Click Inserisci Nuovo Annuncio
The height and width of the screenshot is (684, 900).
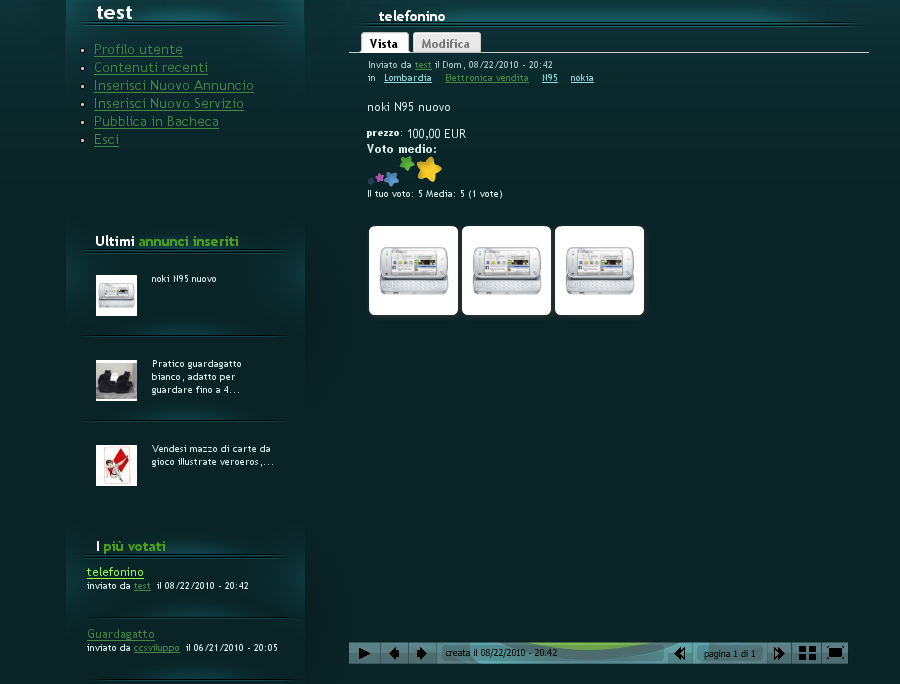click(174, 86)
